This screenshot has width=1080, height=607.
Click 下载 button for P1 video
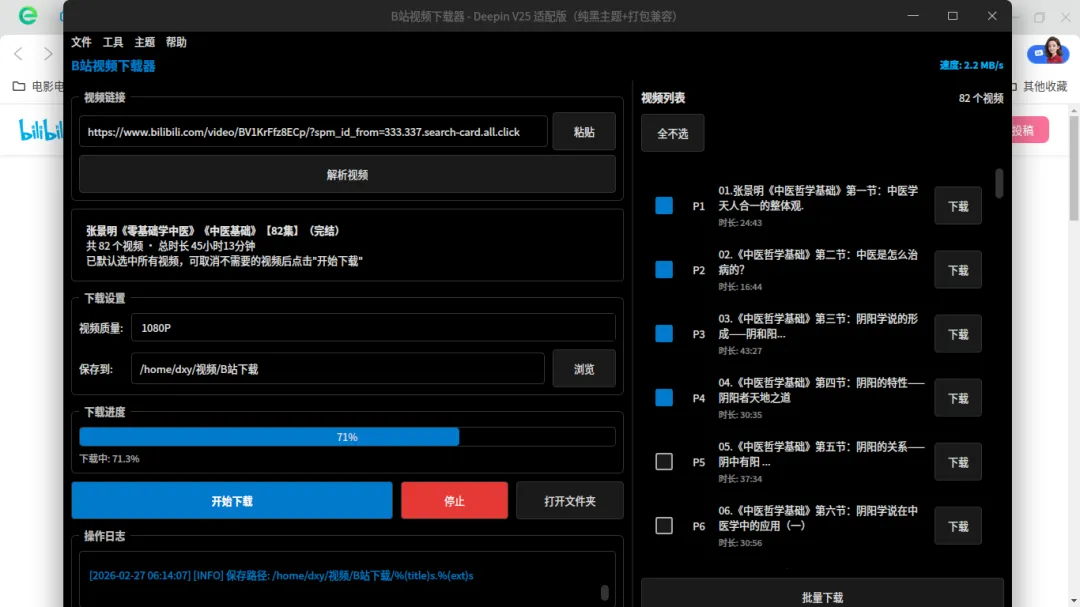[958, 206]
